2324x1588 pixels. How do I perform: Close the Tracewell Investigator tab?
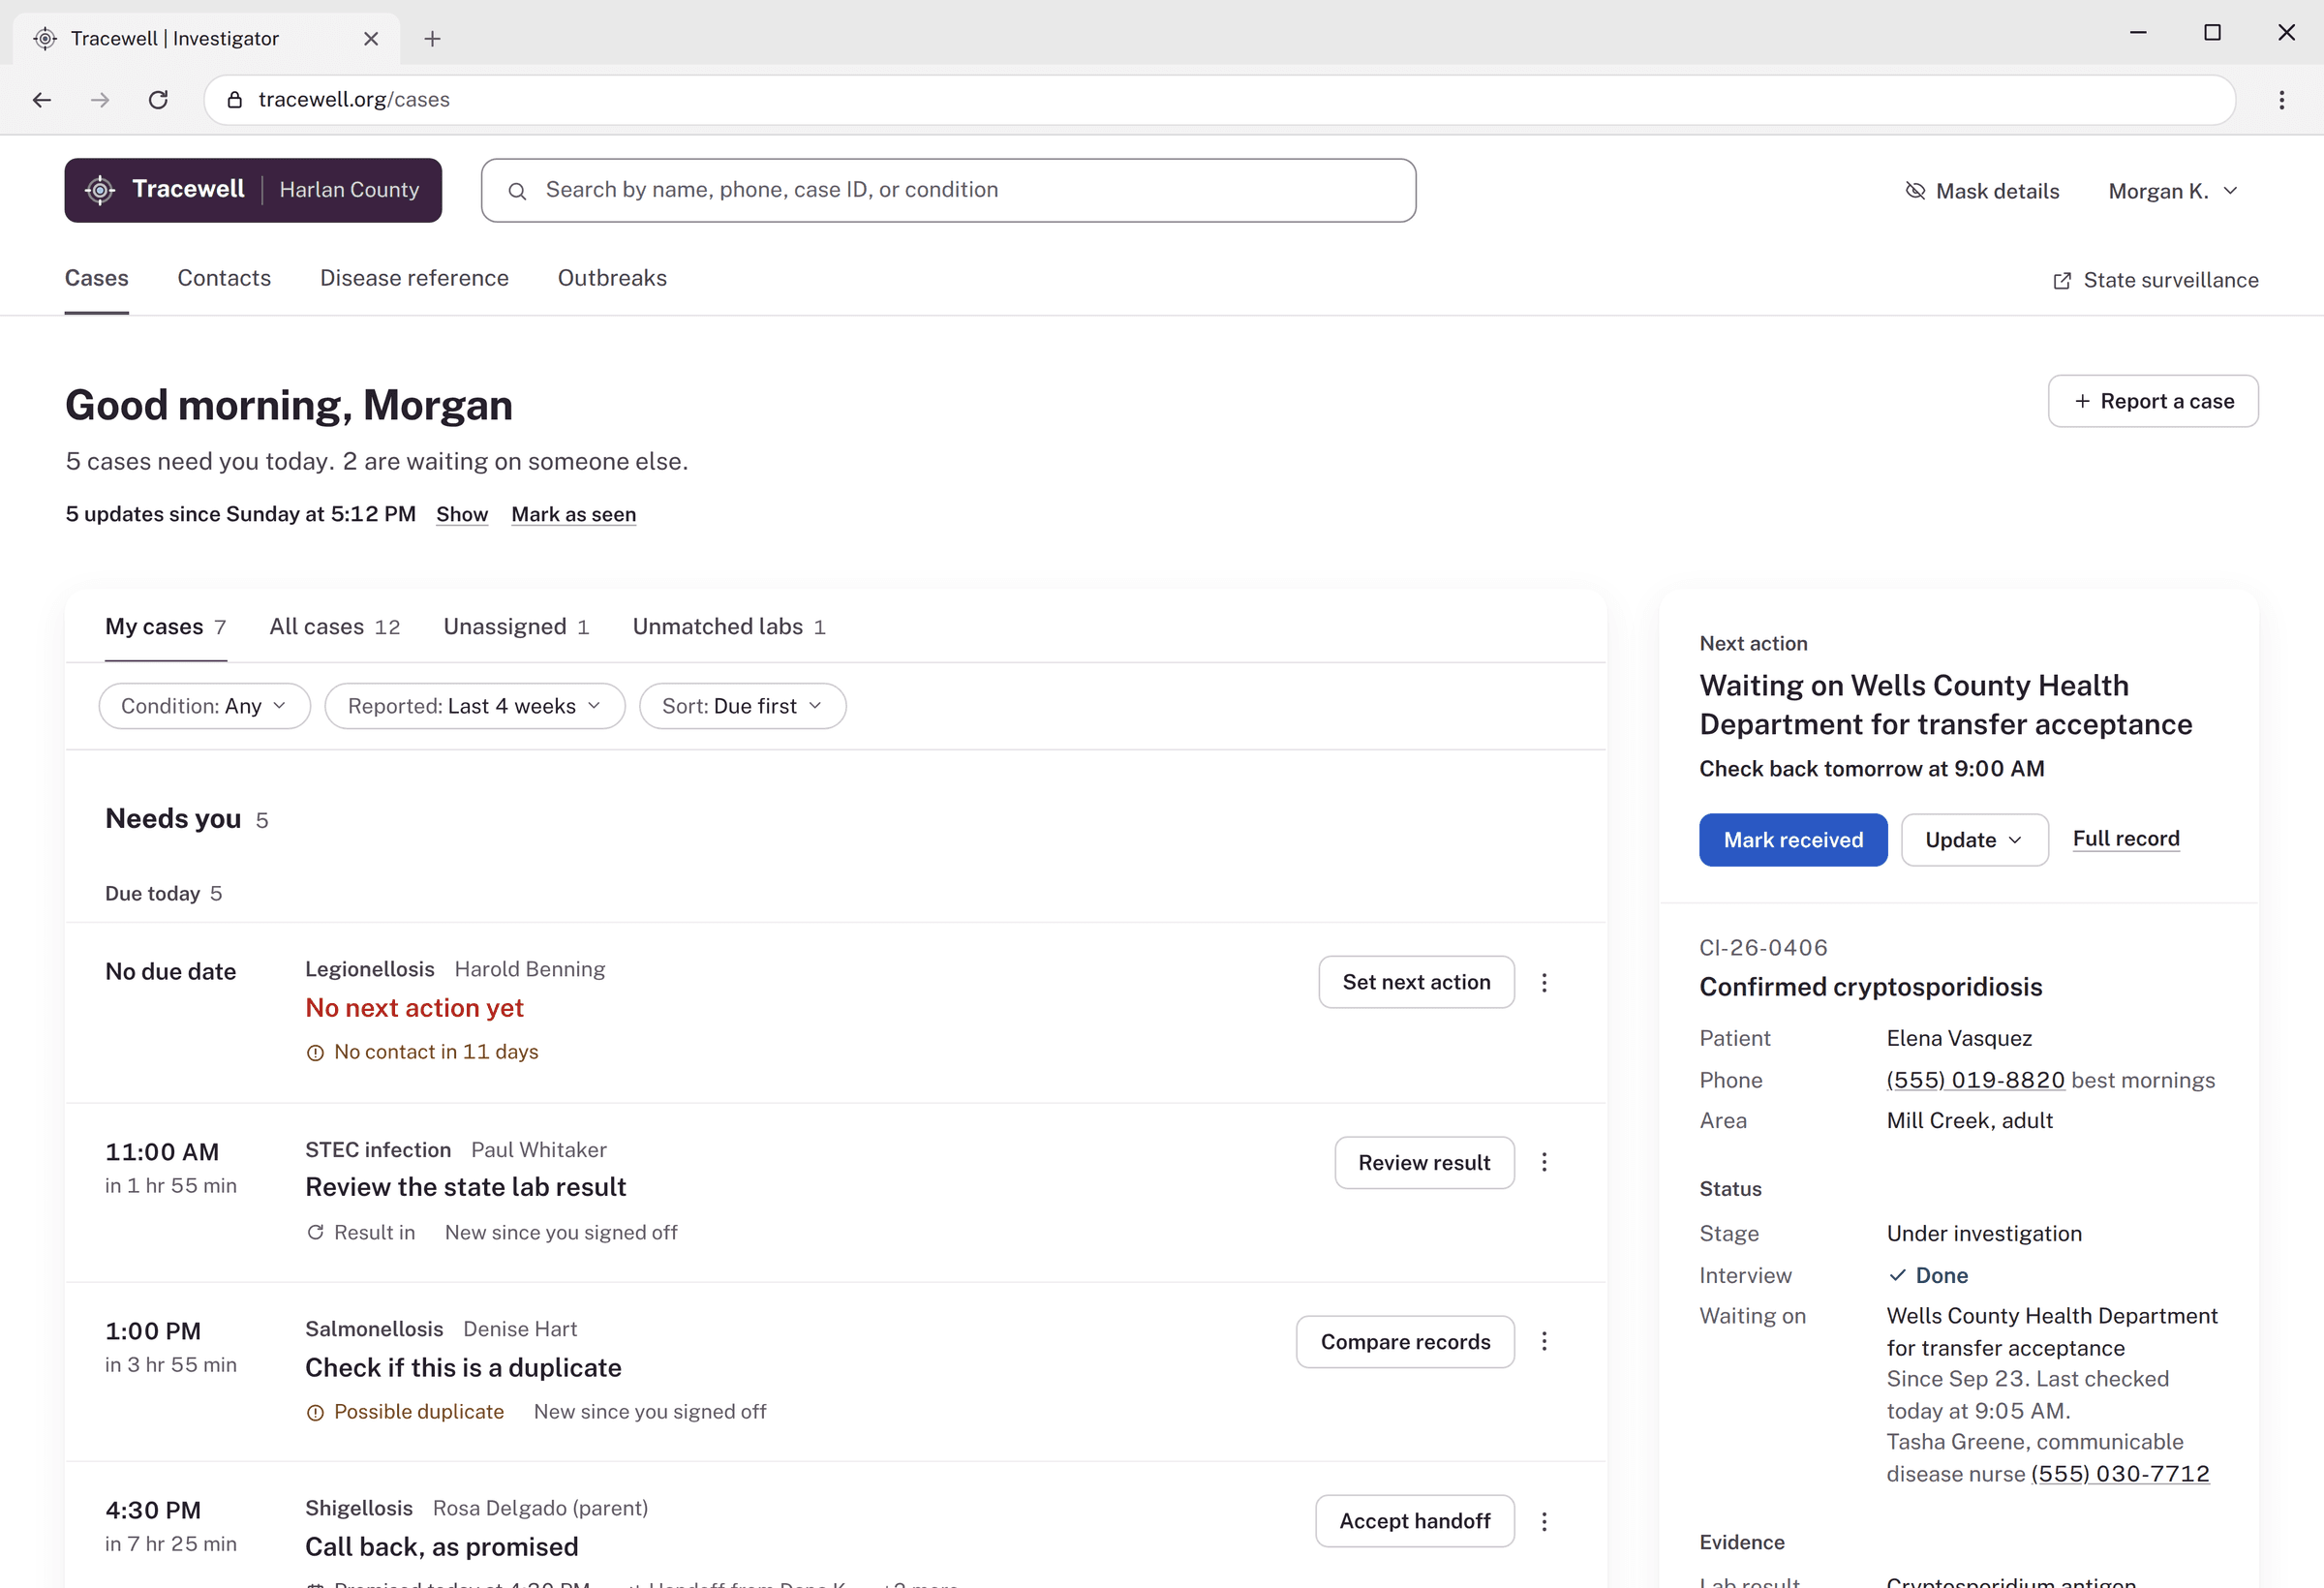(371, 38)
